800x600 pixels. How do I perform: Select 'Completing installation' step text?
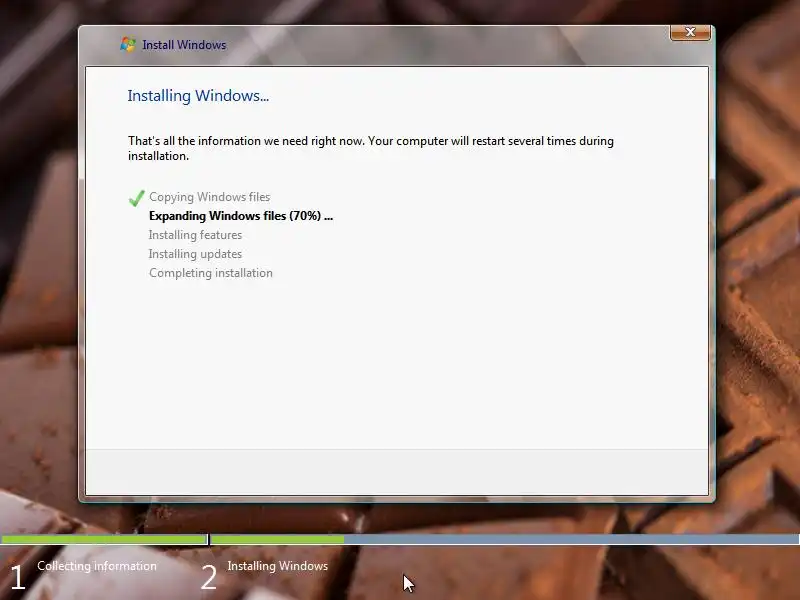pos(211,273)
